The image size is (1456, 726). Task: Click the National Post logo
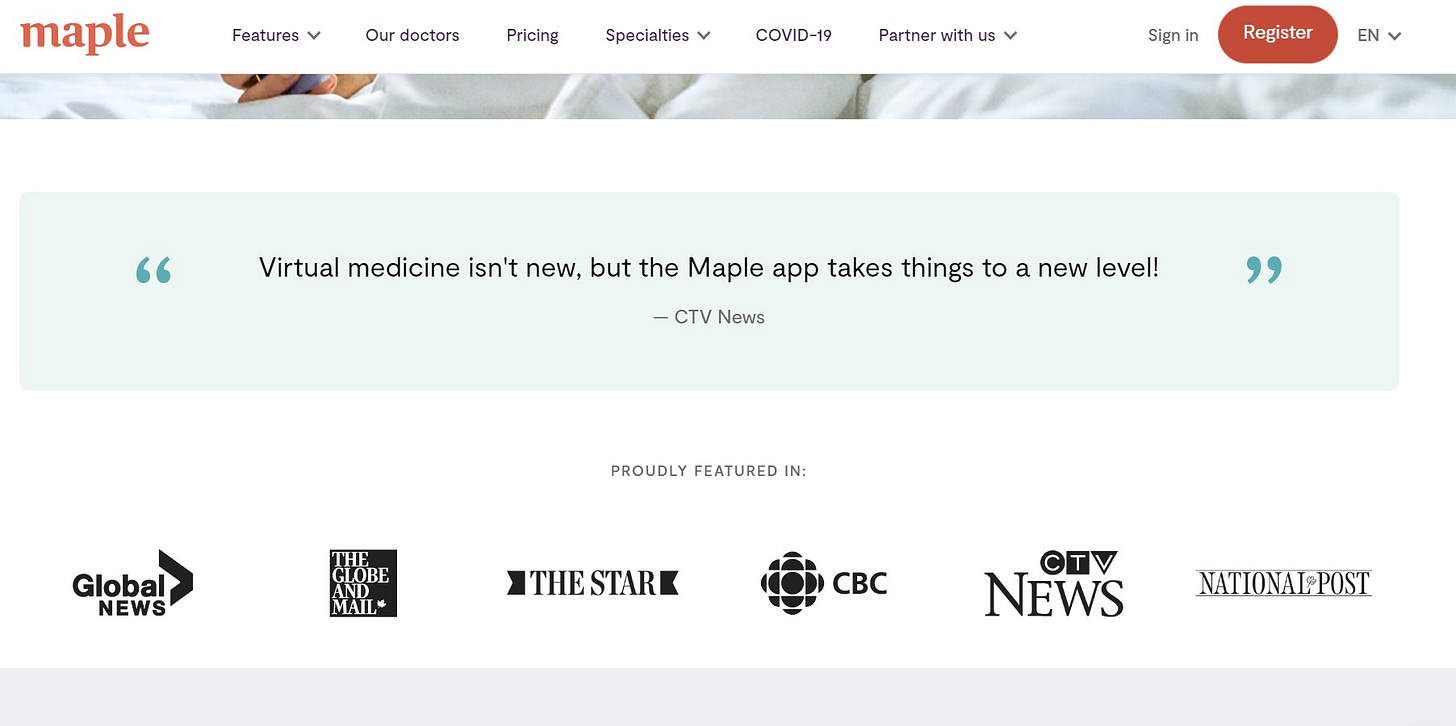tap(1284, 583)
